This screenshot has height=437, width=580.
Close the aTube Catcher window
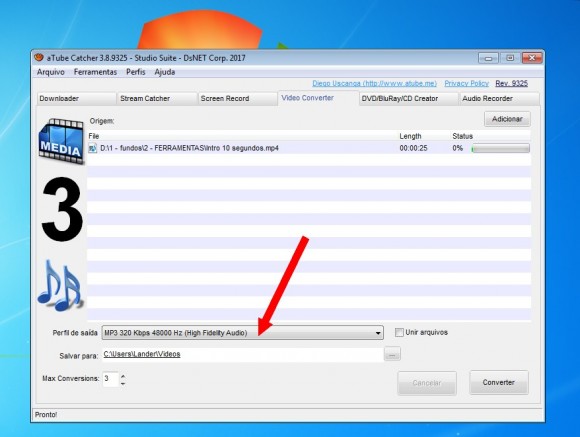pos(532,58)
